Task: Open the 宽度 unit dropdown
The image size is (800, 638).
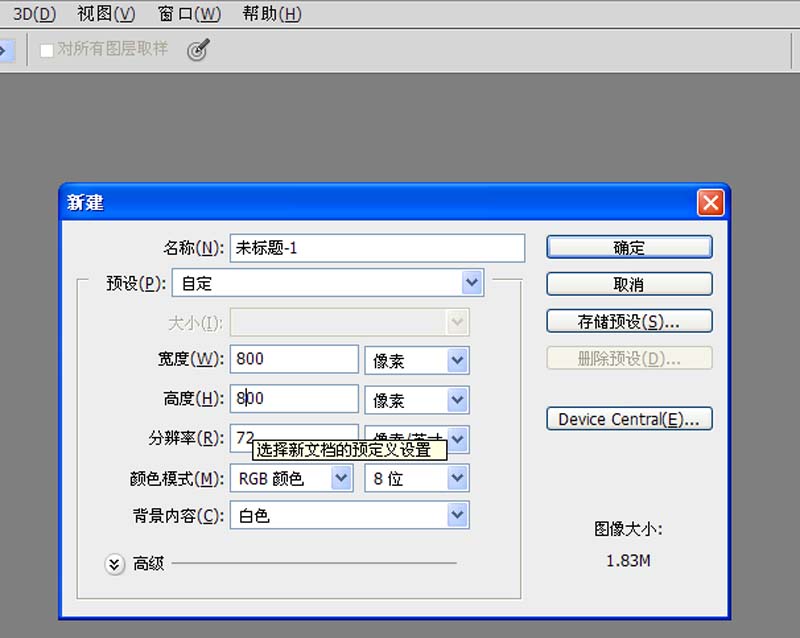Action: click(417, 360)
